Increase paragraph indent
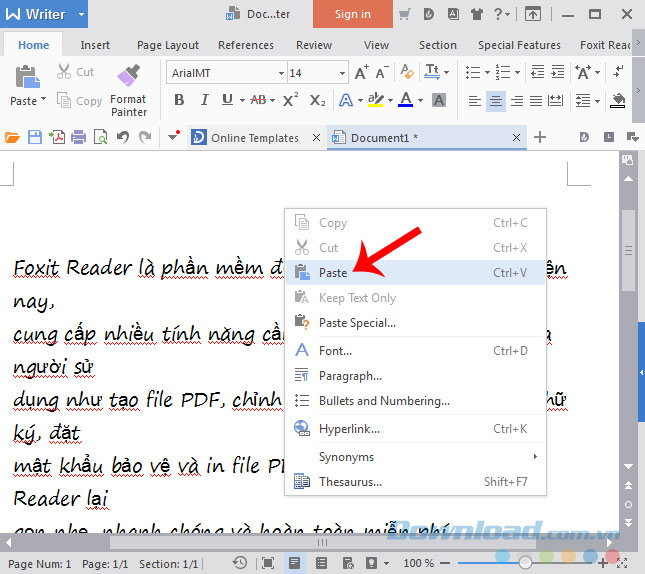Image resolution: width=645 pixels, height=574 pixels. point(557,72)
